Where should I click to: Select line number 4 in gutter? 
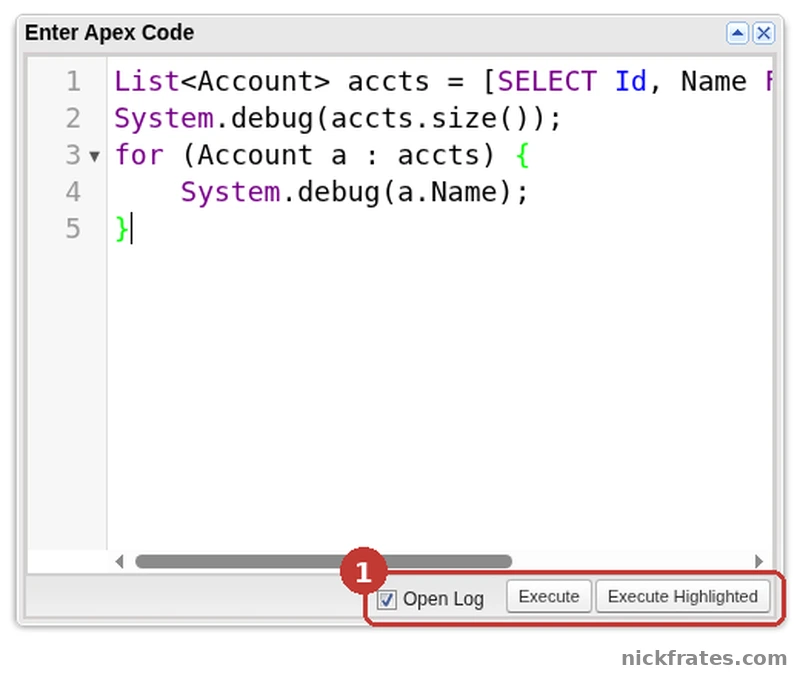click(x=73, y=192)
